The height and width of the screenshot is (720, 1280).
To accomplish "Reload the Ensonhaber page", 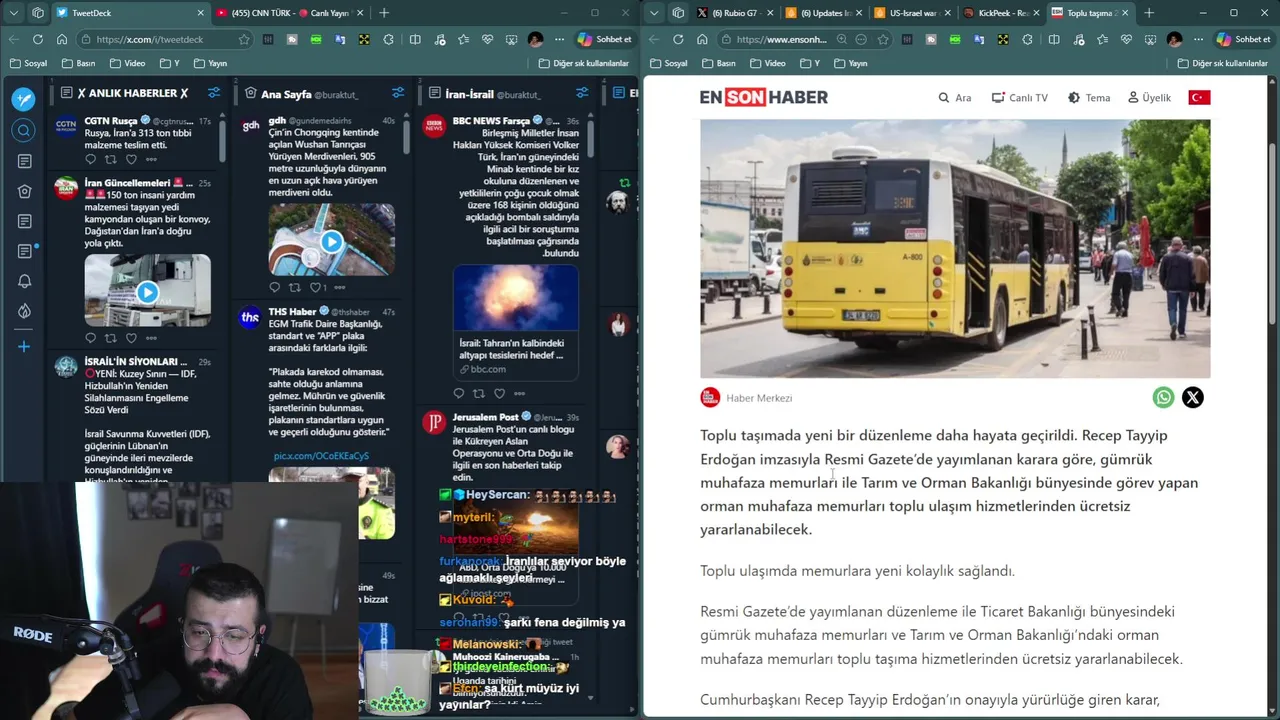I will click(x=678, y=39).
